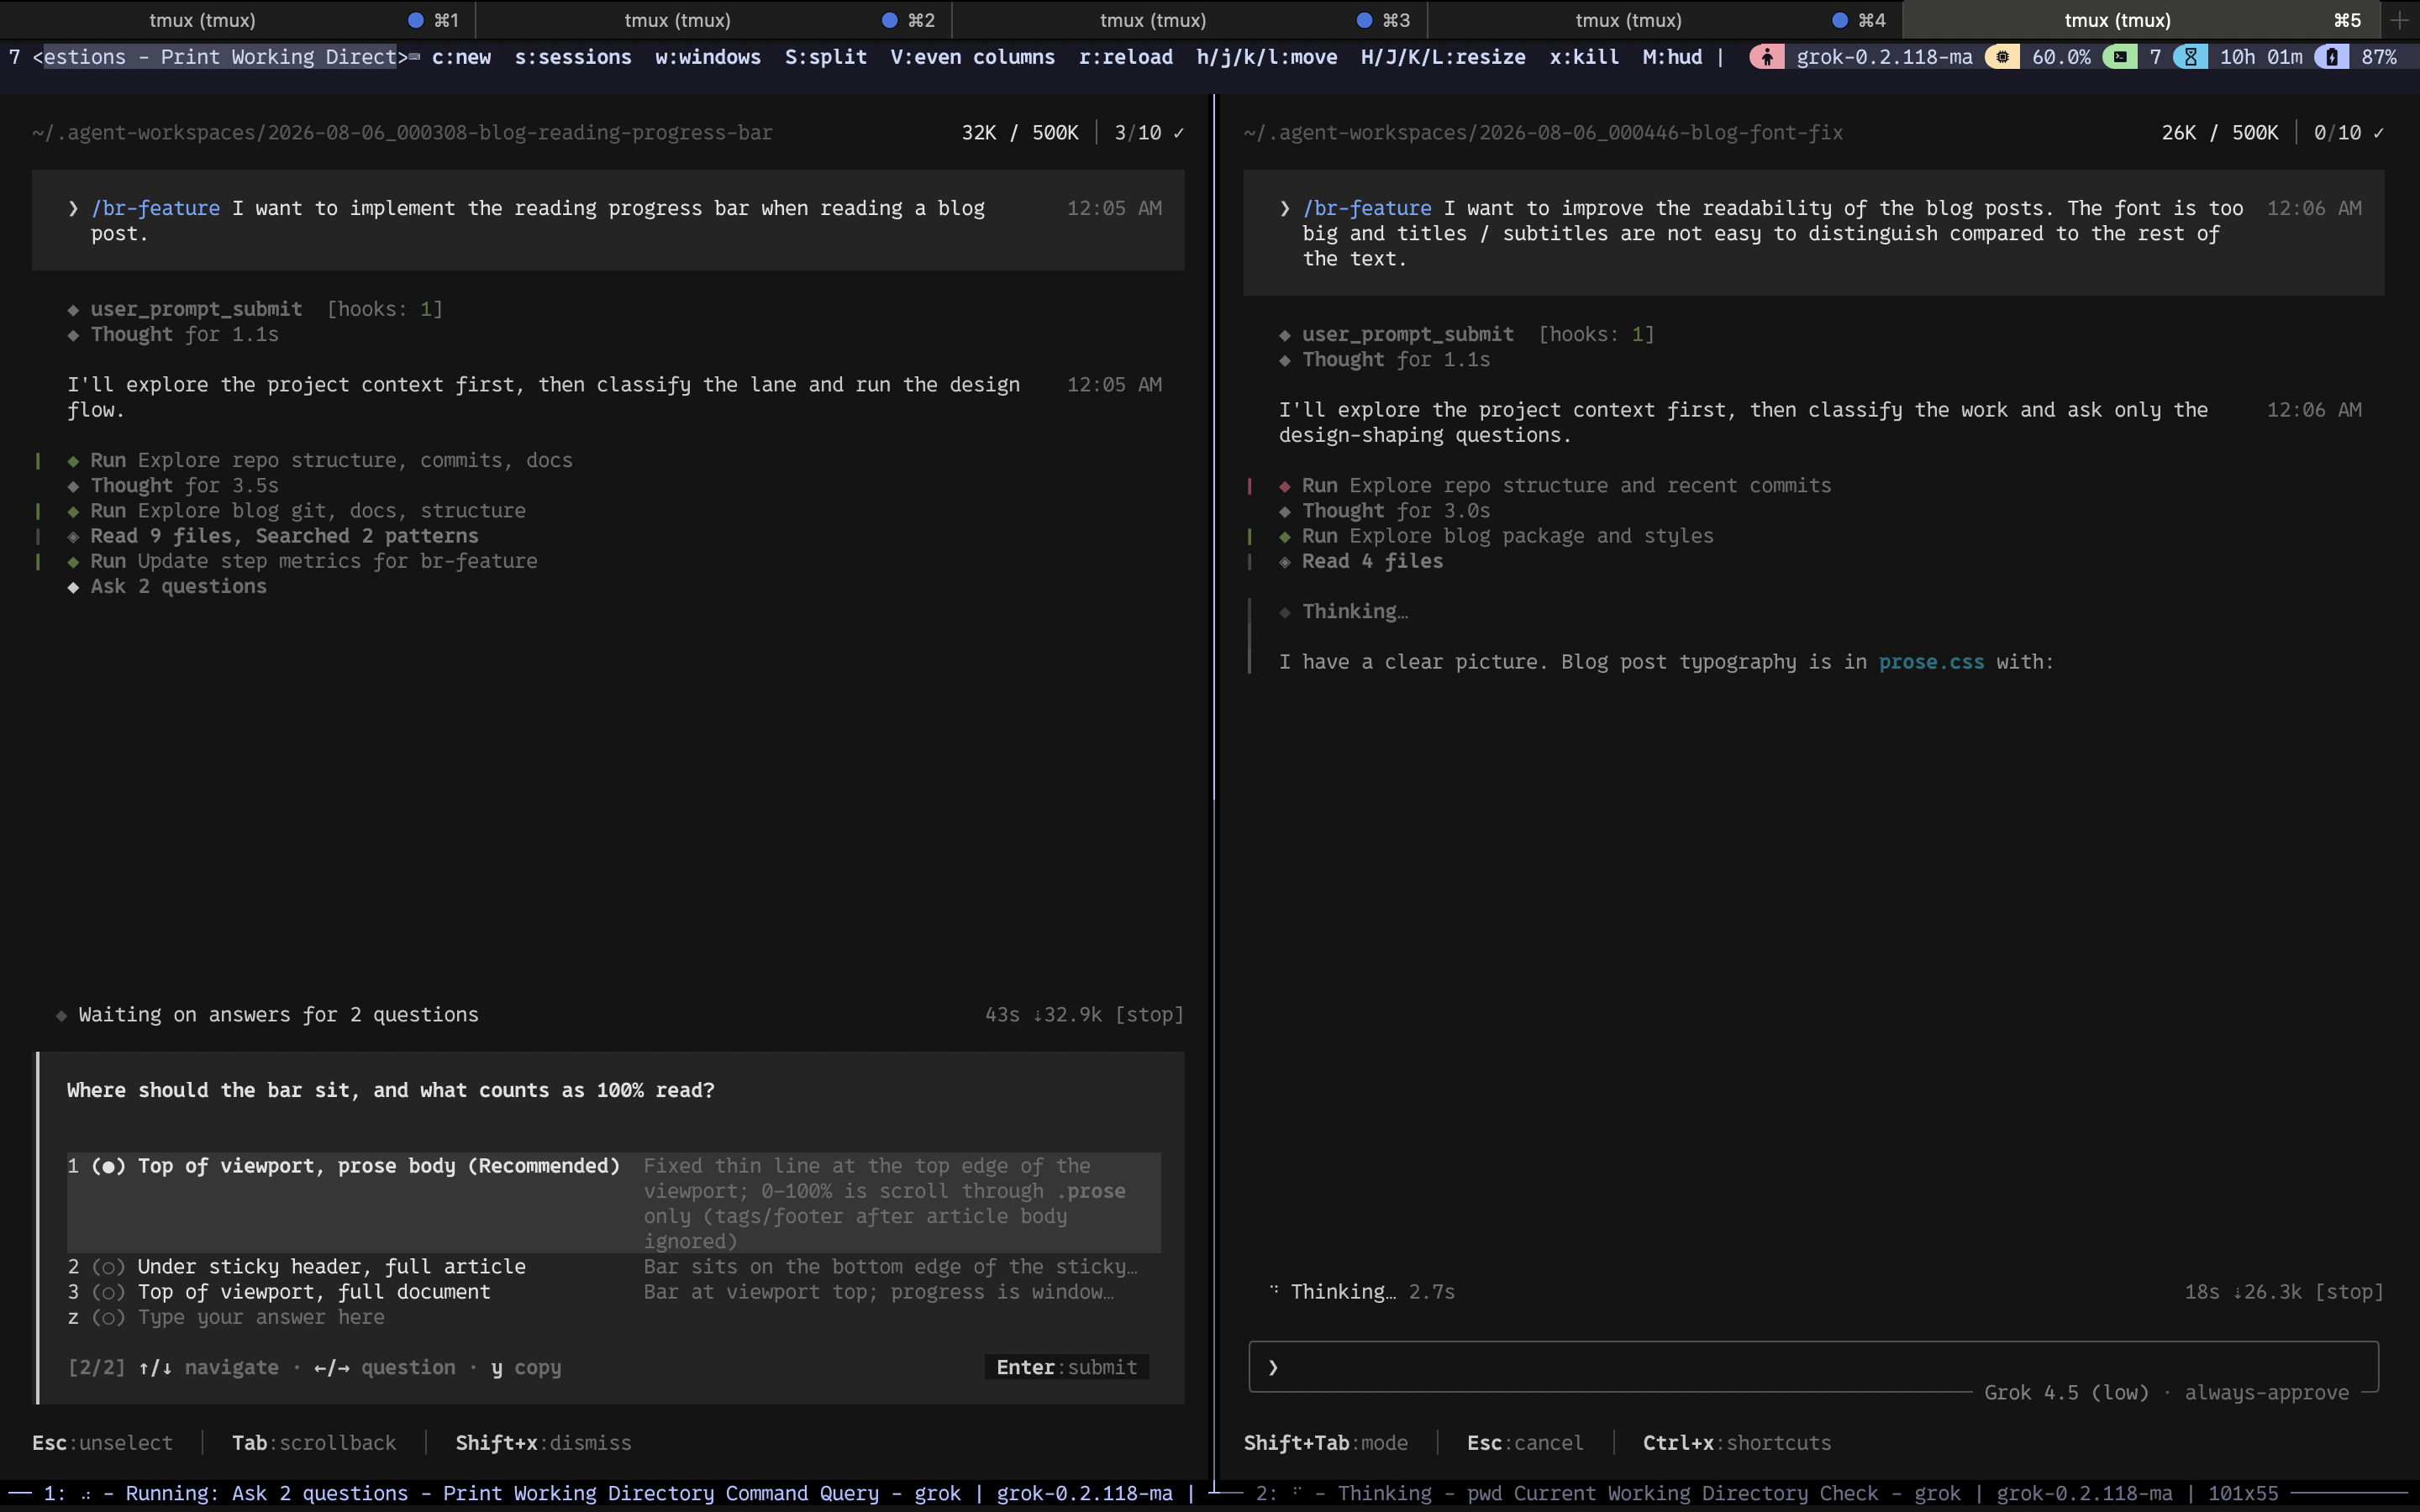The width and height of the screenshot is (2420, 1512).
Task: Click blue activity dot on tab ⌘1
Action: click(x=416, y=20)
